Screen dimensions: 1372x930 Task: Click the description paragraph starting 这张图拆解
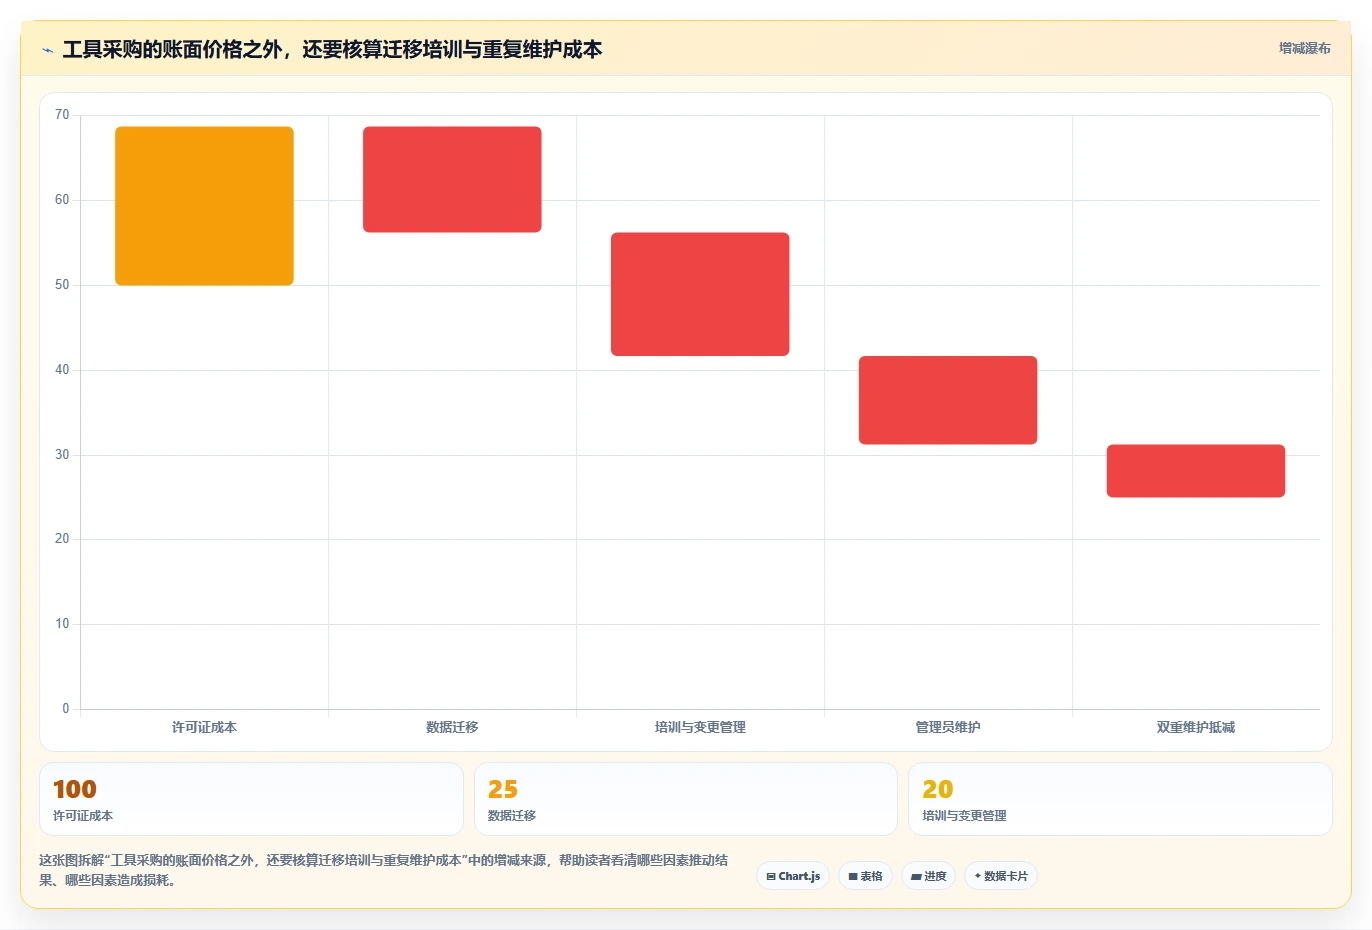tap(384, 870)
